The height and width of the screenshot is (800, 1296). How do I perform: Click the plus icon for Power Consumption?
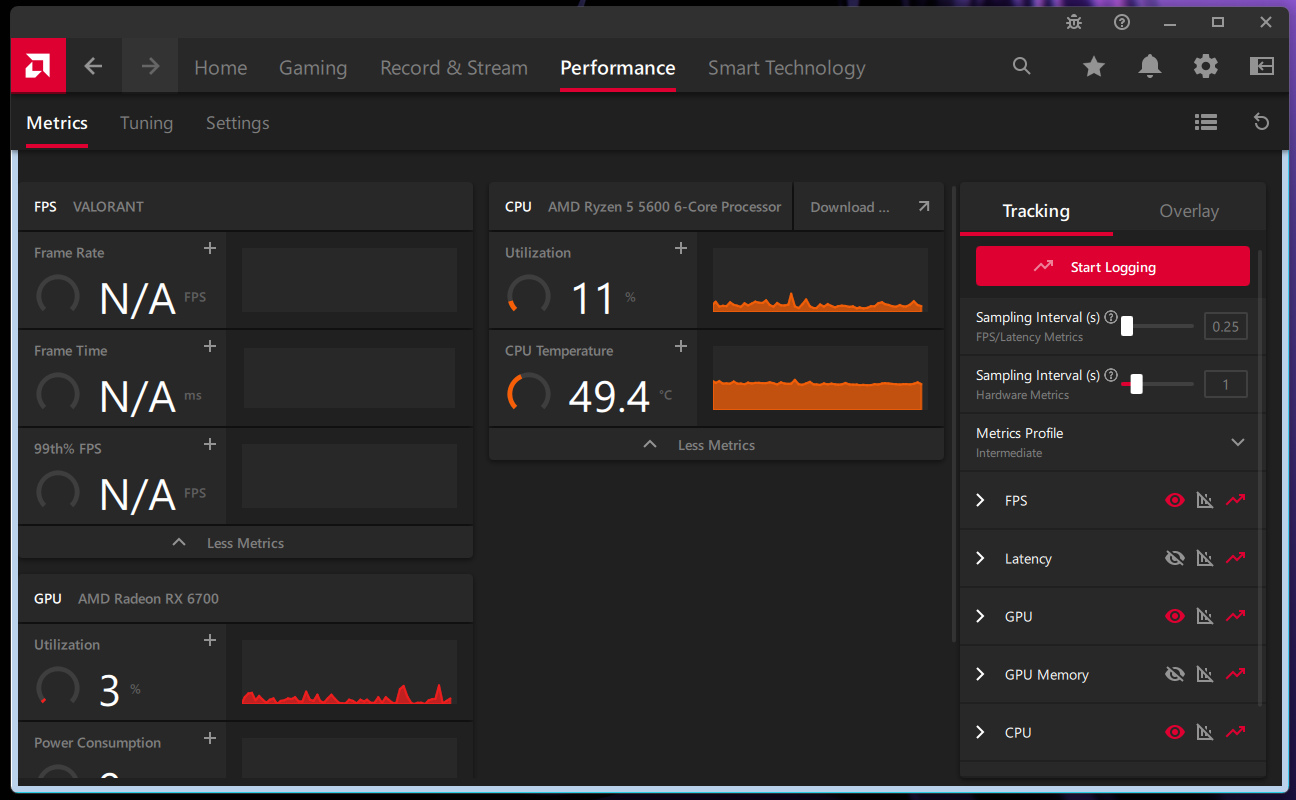click(210, 738)
